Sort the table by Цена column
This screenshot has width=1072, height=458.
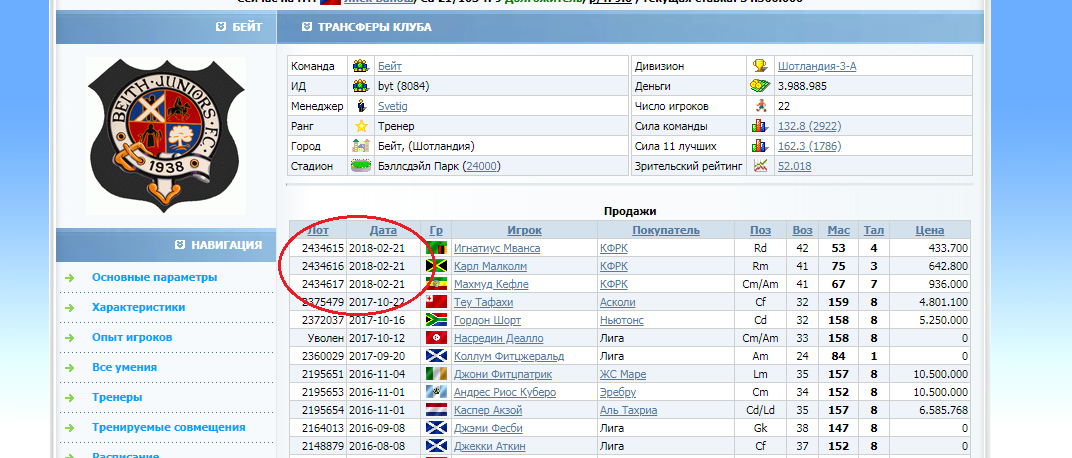click(x=928, y=230)
